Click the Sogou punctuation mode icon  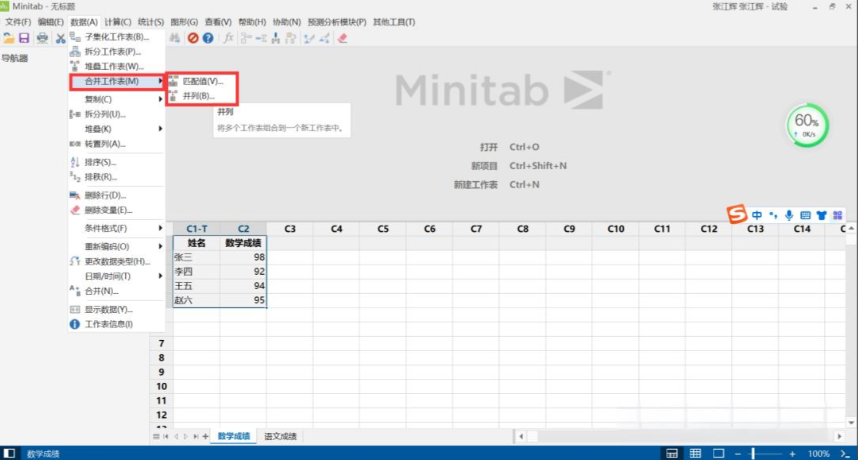point(773,215)
